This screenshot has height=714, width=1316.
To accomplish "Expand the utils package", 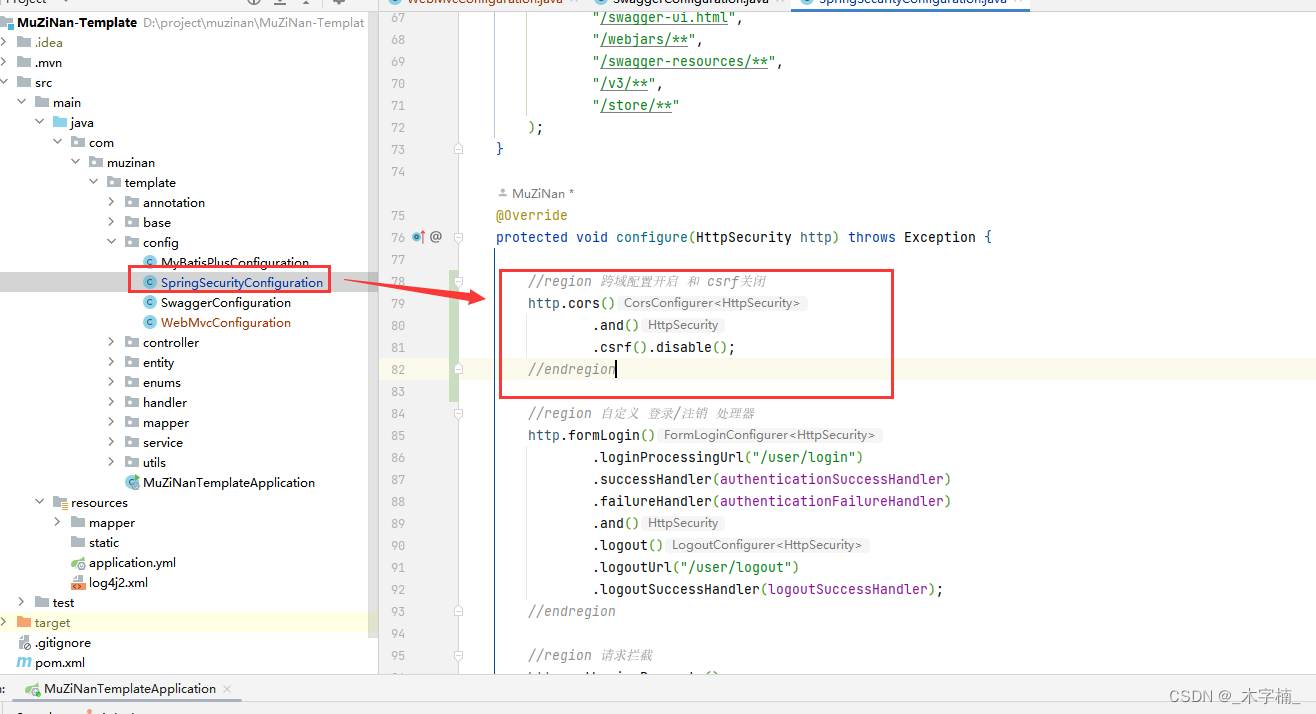I will [x=112, y=462].
